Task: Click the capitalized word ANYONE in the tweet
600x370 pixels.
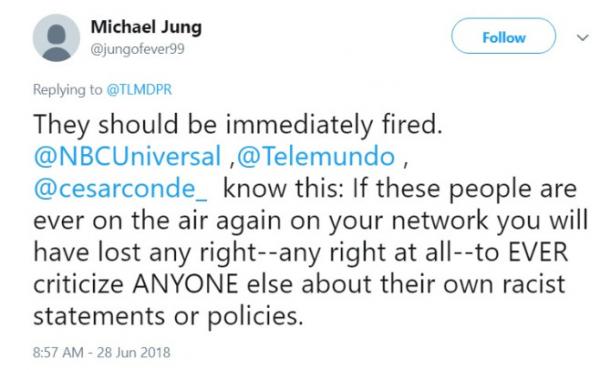Action: click(185, 284)
